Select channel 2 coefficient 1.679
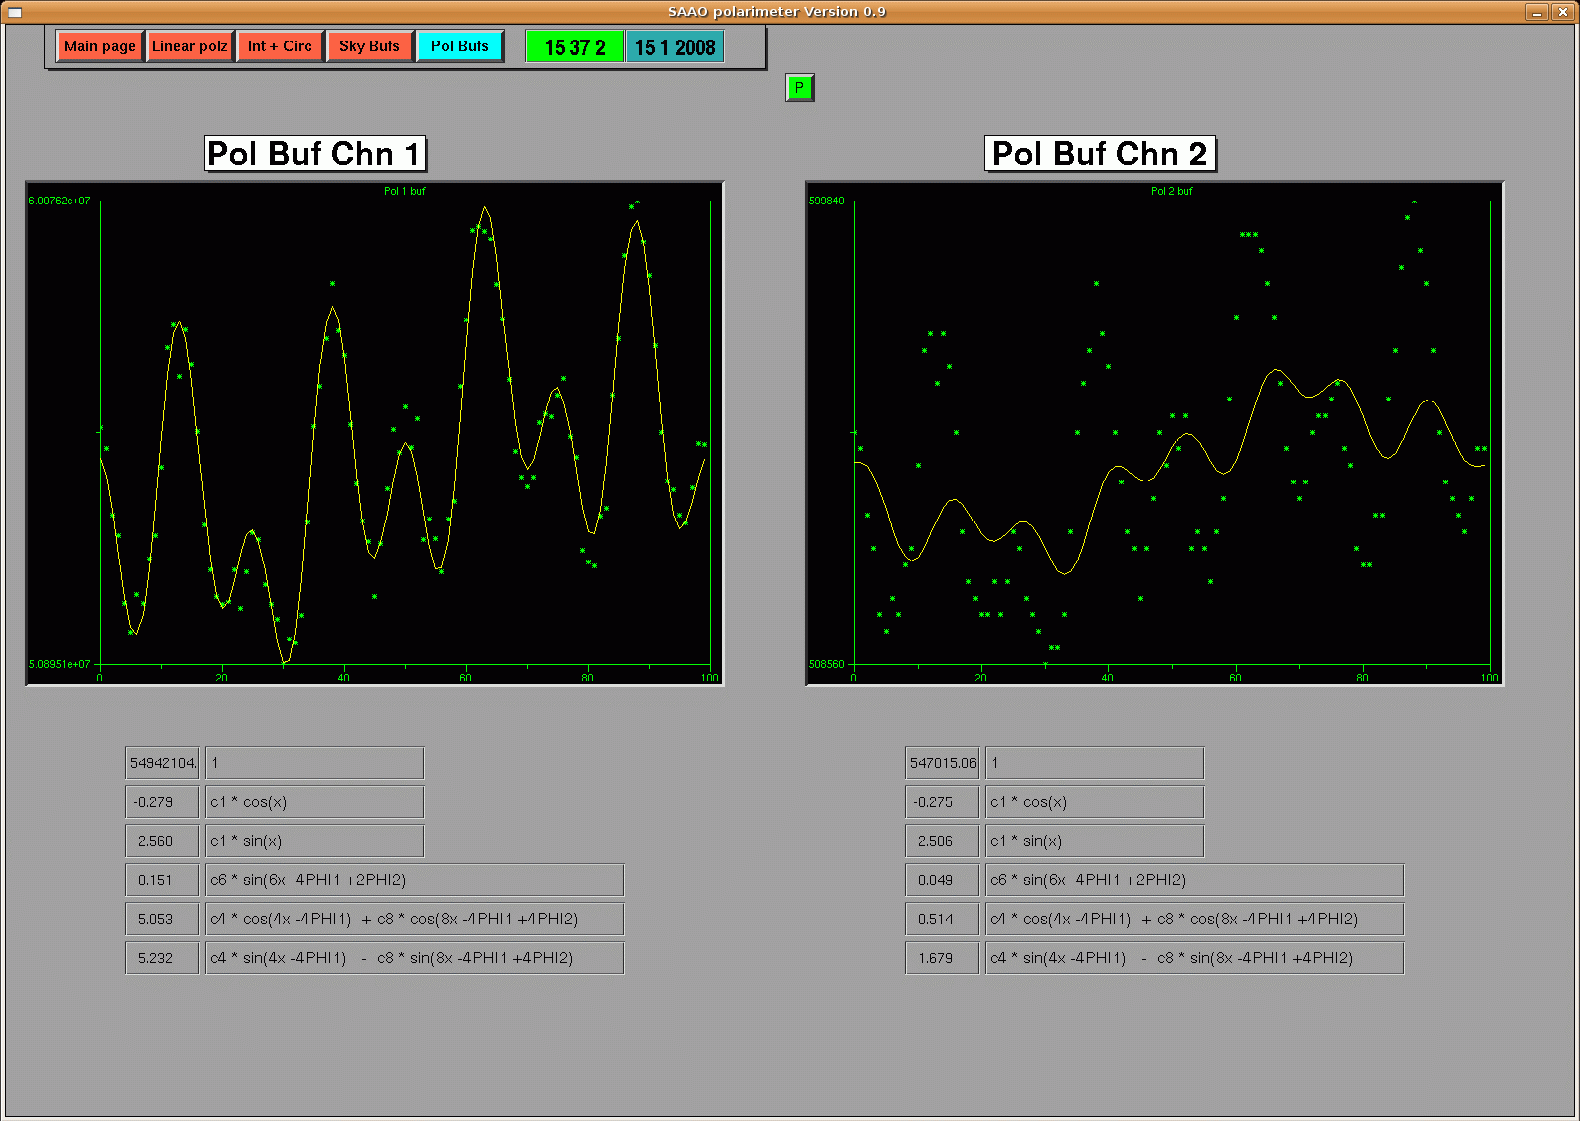Image resolution: width=1580 pixels, height=1121 pixels. coord(942,958)
